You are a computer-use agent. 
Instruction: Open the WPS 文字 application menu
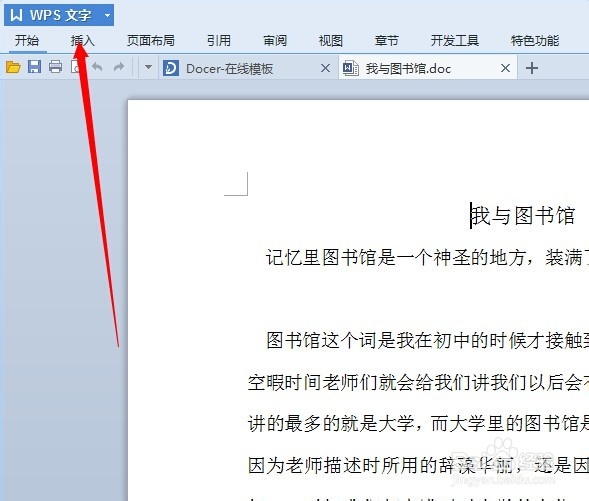[59, 15]
